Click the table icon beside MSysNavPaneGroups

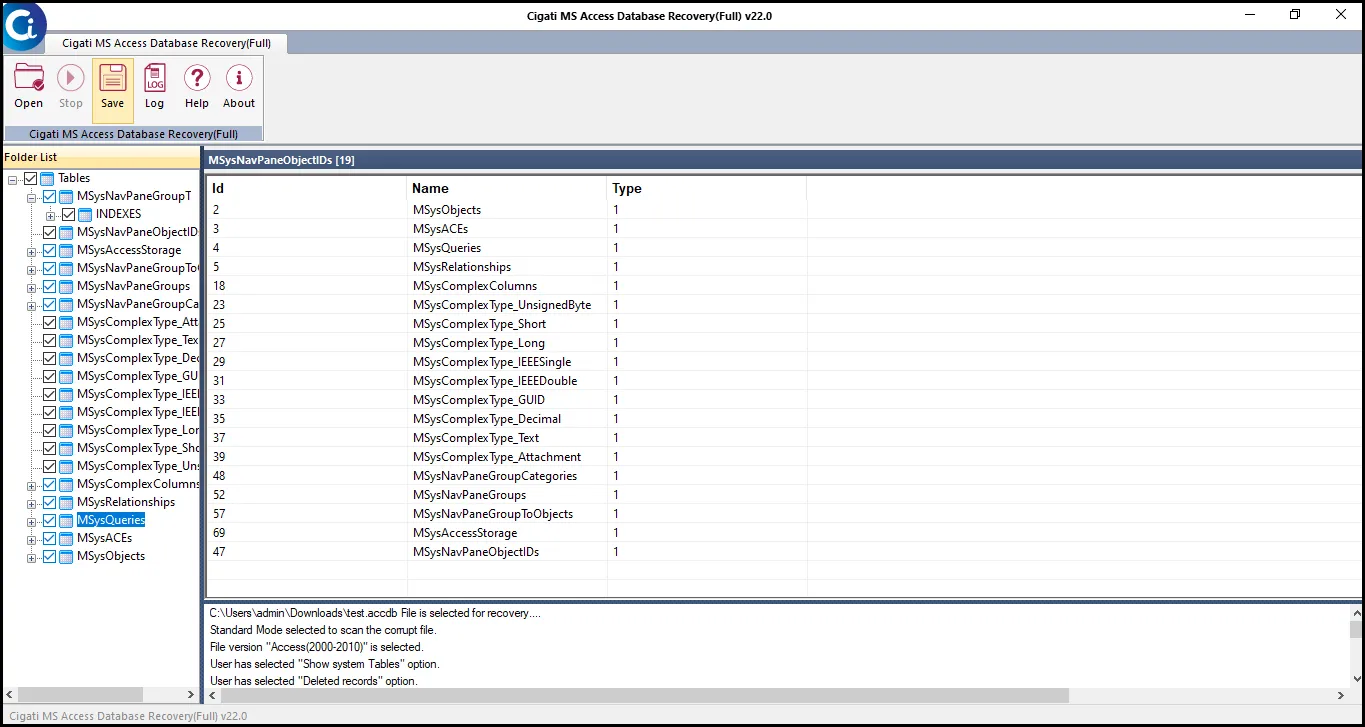(66, 286)
